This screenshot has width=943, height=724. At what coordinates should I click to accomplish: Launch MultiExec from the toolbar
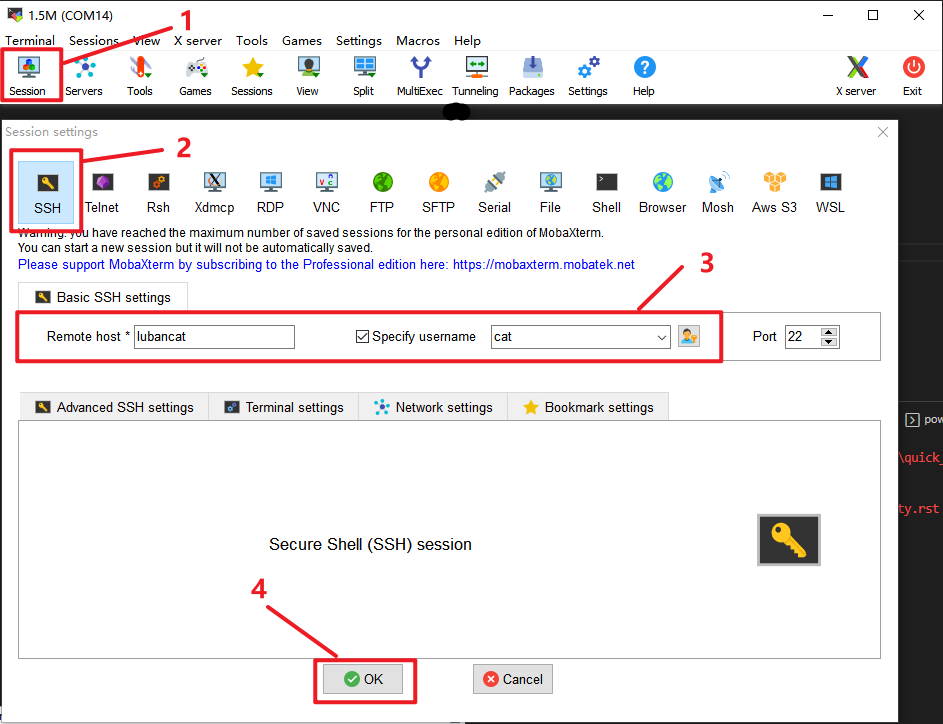click(x=420, y=76)
